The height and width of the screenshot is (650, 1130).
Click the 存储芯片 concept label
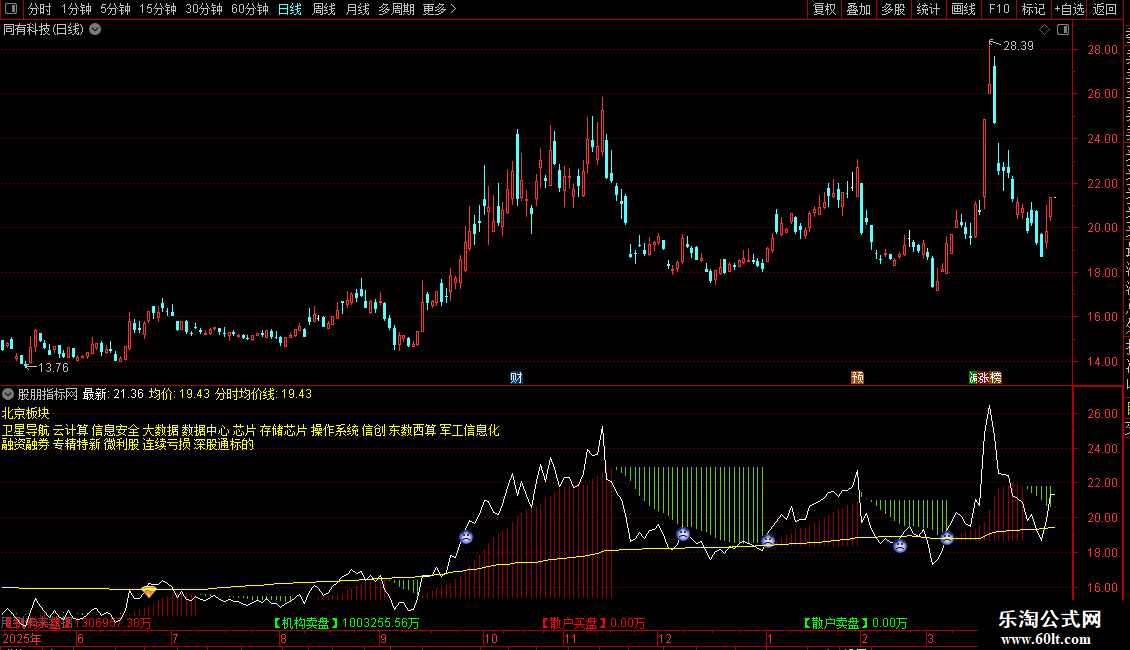tap(283, 430)
